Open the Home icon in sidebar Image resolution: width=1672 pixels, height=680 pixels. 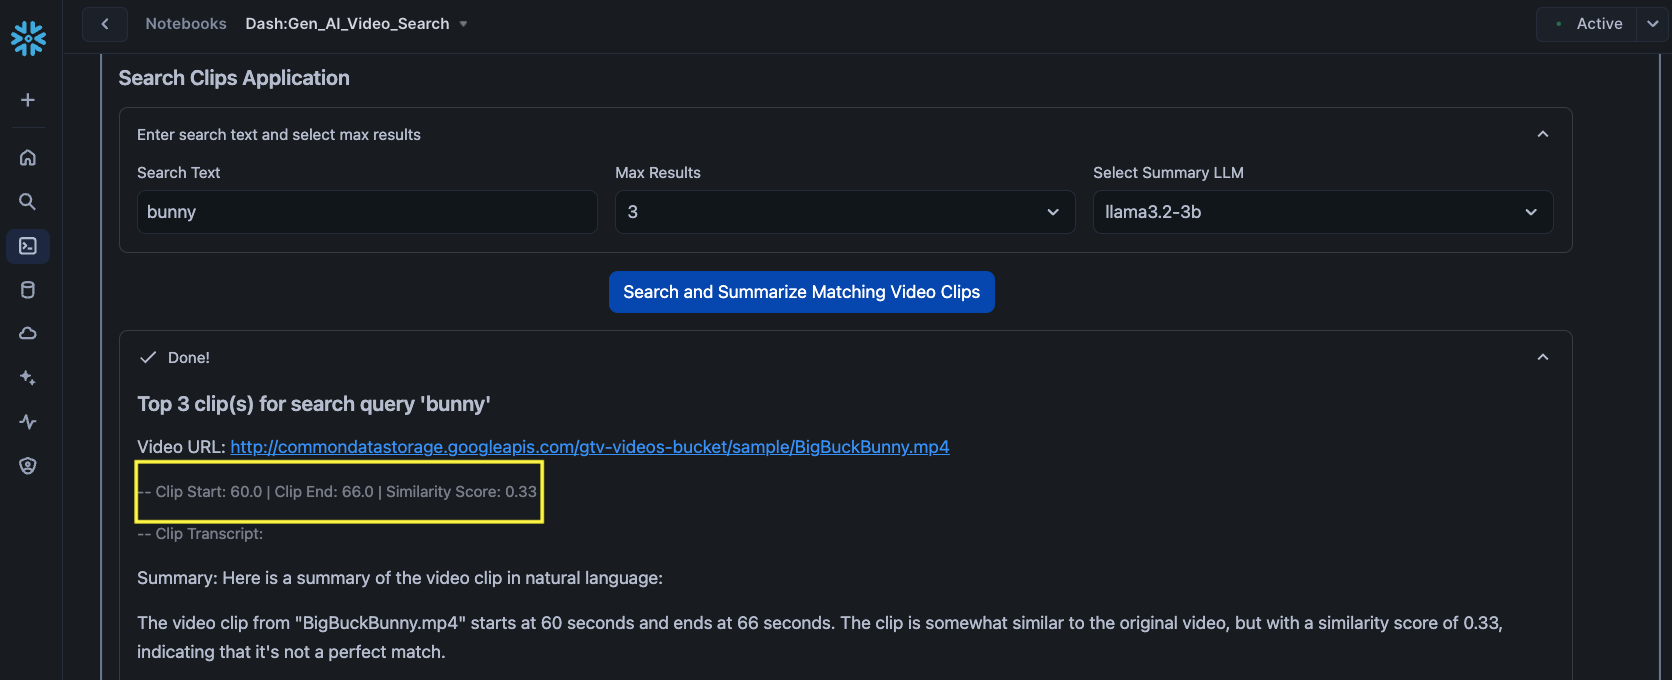[28, 158]
